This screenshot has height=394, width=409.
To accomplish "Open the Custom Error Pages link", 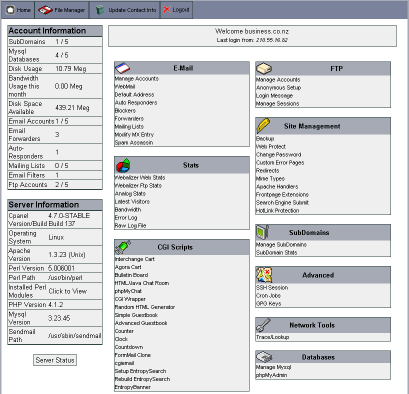I will pyautogui.click(x=280, y=163).
